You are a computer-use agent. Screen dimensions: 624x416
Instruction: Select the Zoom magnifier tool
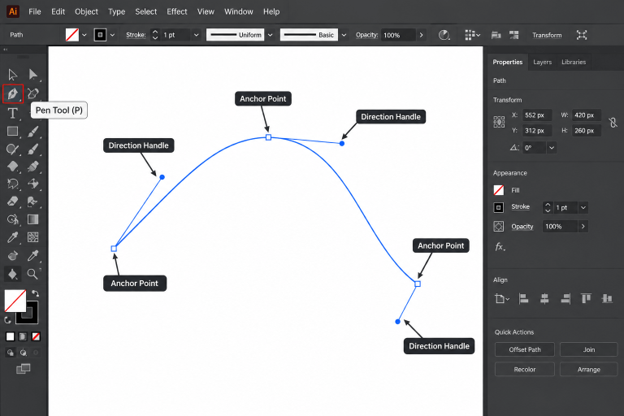(x=33, y=274)
